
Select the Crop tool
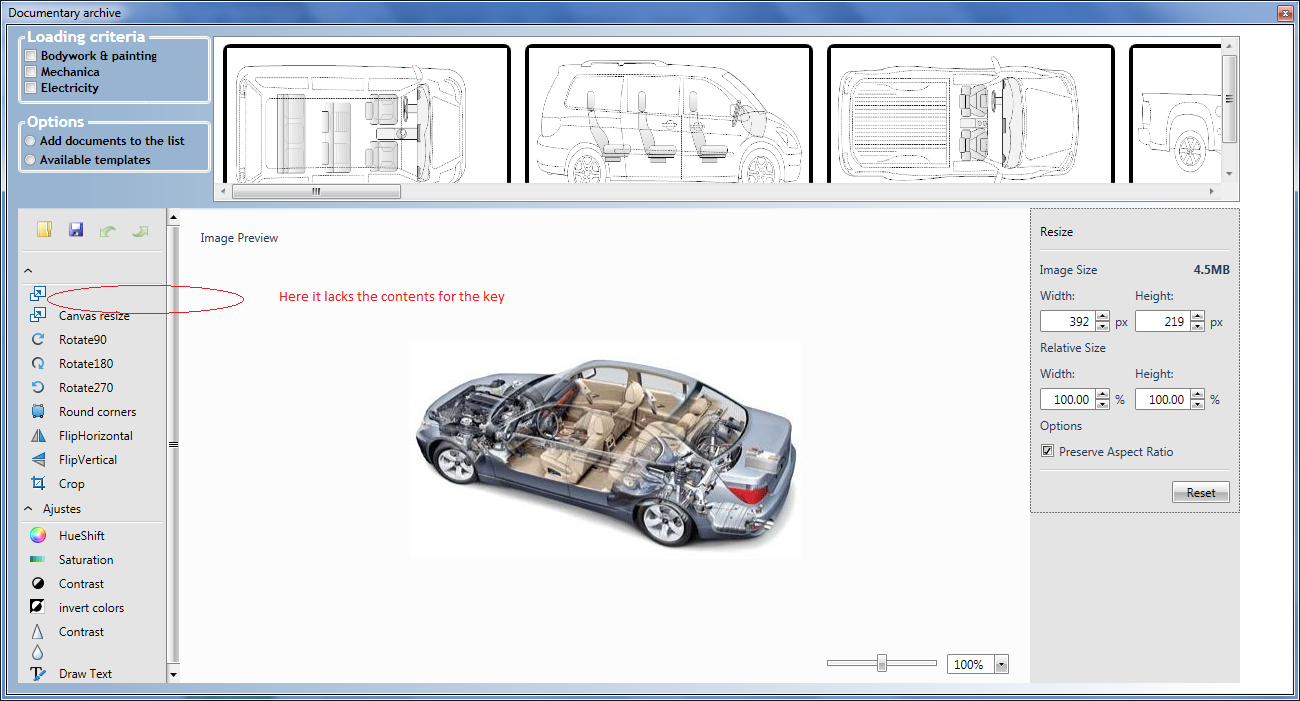click(71, 484)
